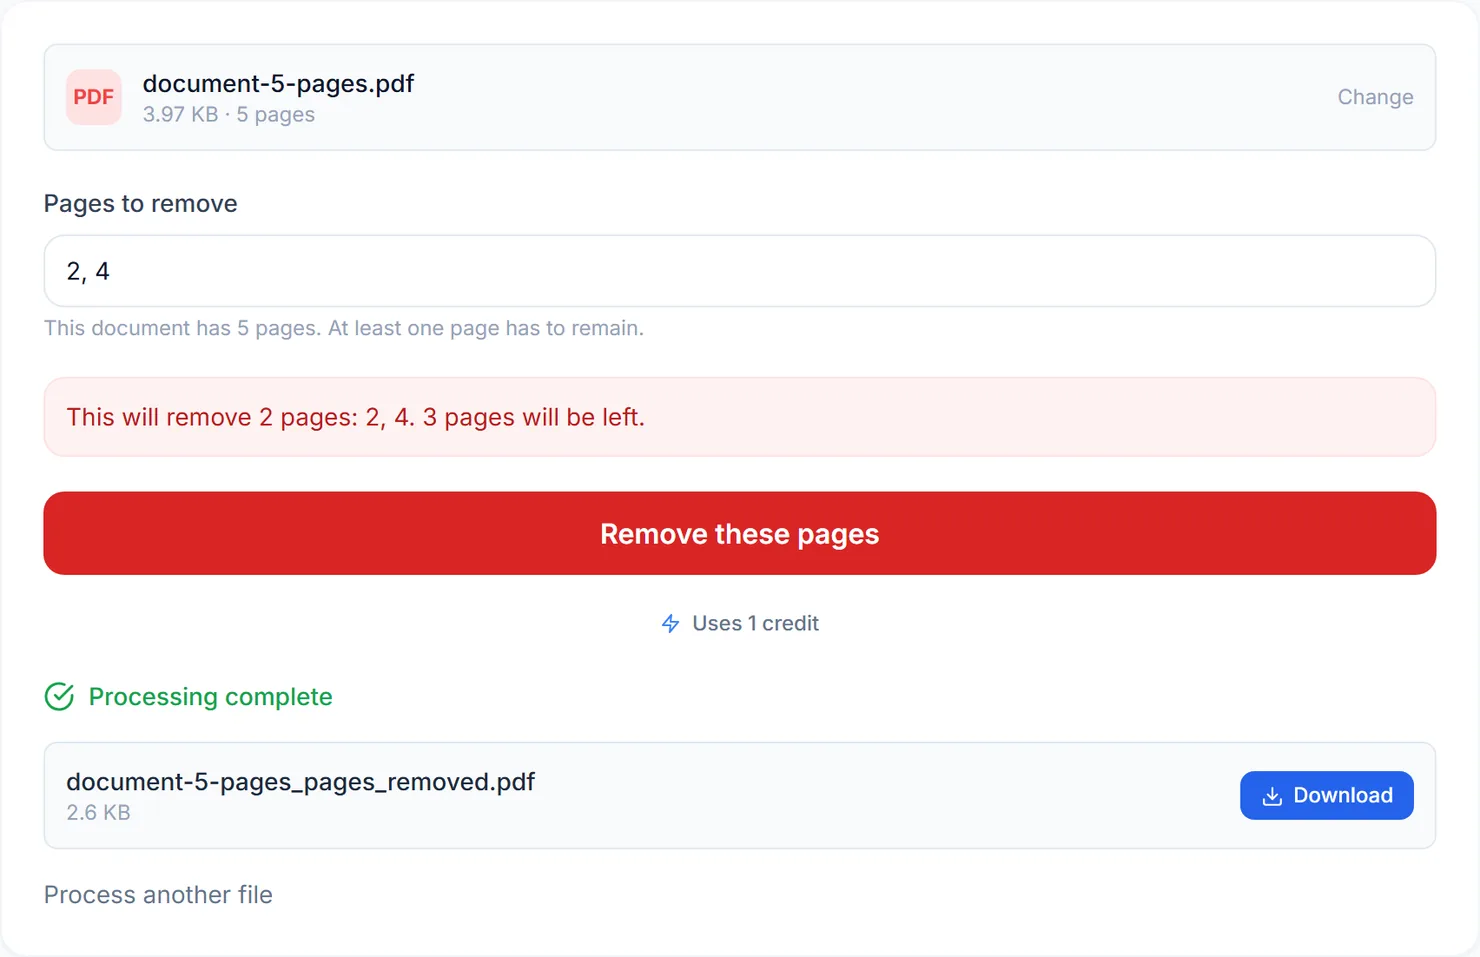Click the 2.6 KB output size text
1480x957 pixels.
point(98,812)
